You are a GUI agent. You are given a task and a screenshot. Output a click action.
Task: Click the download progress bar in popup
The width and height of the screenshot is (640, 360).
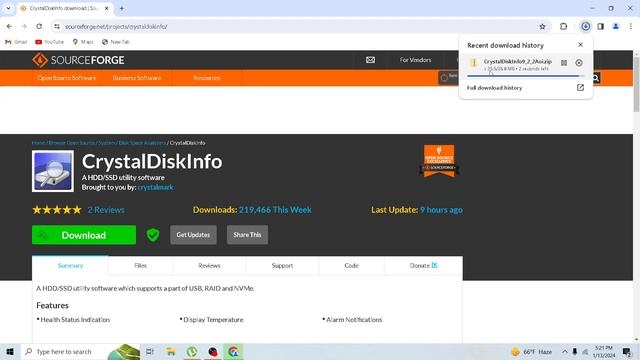(525, 76)
